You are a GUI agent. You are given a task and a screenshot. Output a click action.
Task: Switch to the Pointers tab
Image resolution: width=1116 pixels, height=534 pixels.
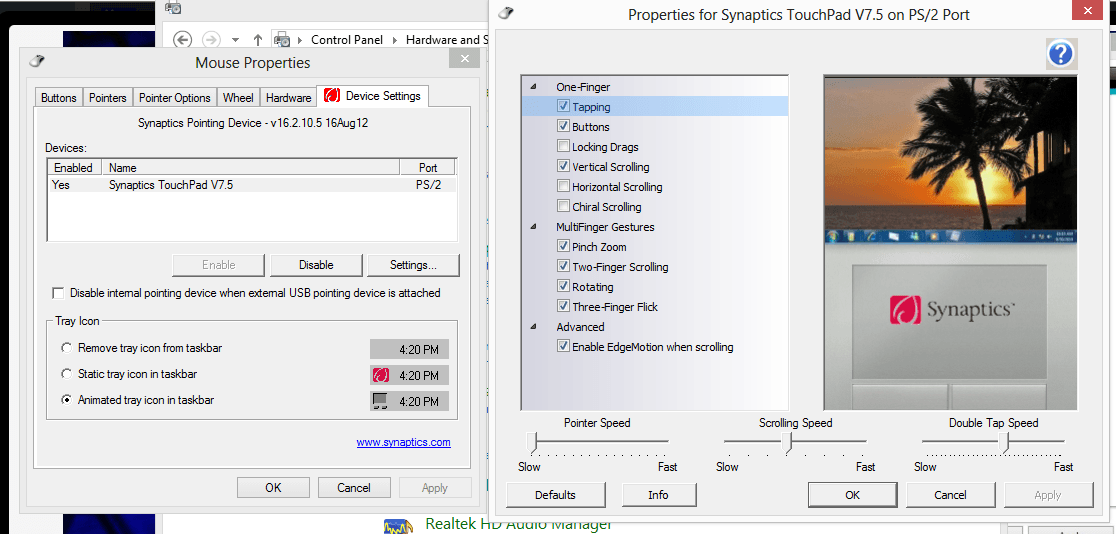click(107, 98)
